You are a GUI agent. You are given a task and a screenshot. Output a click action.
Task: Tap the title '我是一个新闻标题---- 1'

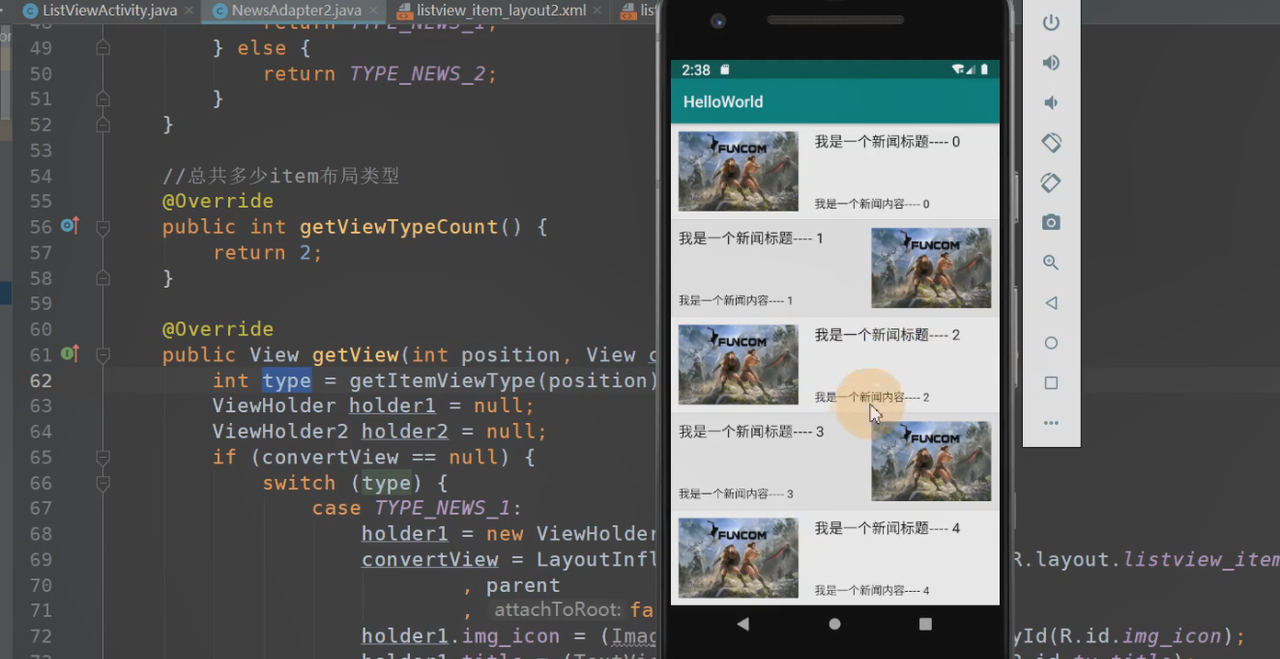(751, 239)
